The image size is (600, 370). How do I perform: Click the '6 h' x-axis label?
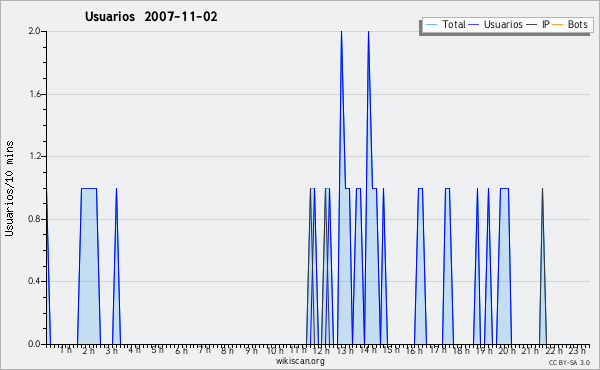[181, 350]
